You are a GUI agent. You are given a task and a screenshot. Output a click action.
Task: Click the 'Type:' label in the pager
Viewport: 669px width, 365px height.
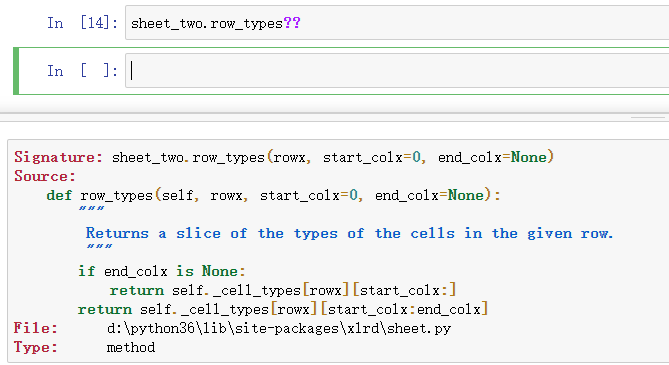36,347
